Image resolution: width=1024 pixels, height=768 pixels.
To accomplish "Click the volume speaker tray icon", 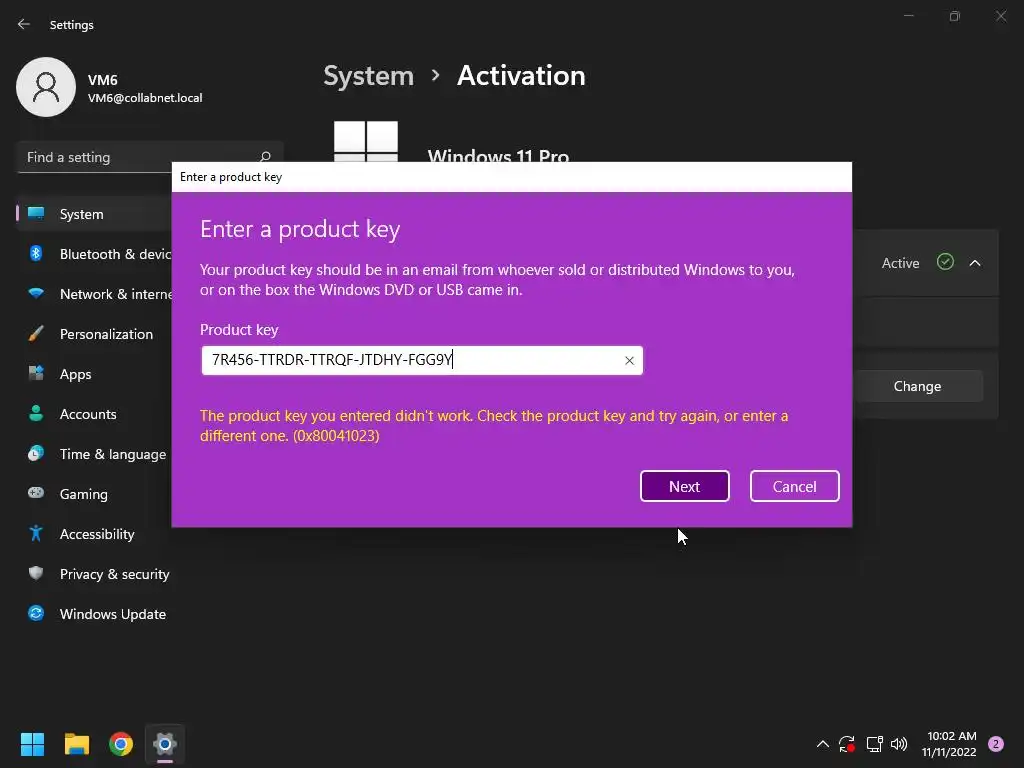I will 899,744.
